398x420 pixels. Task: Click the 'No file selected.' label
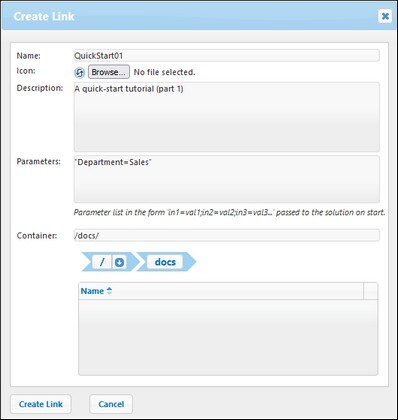164,72
